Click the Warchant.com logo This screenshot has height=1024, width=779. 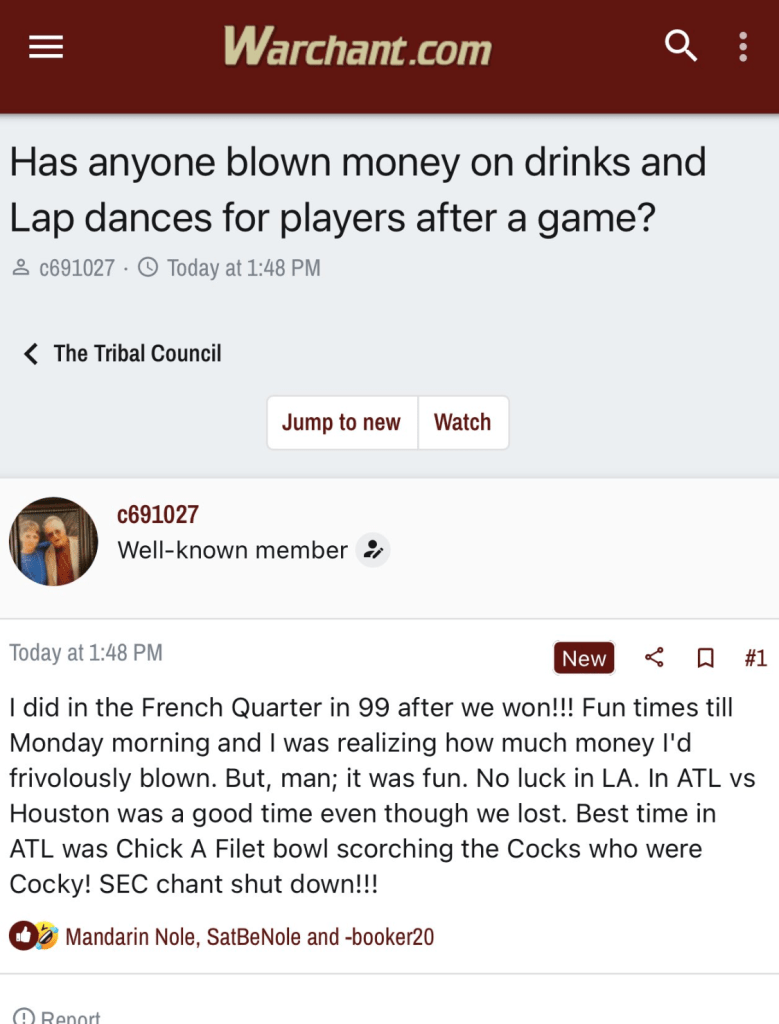click(x=357, y=46)
